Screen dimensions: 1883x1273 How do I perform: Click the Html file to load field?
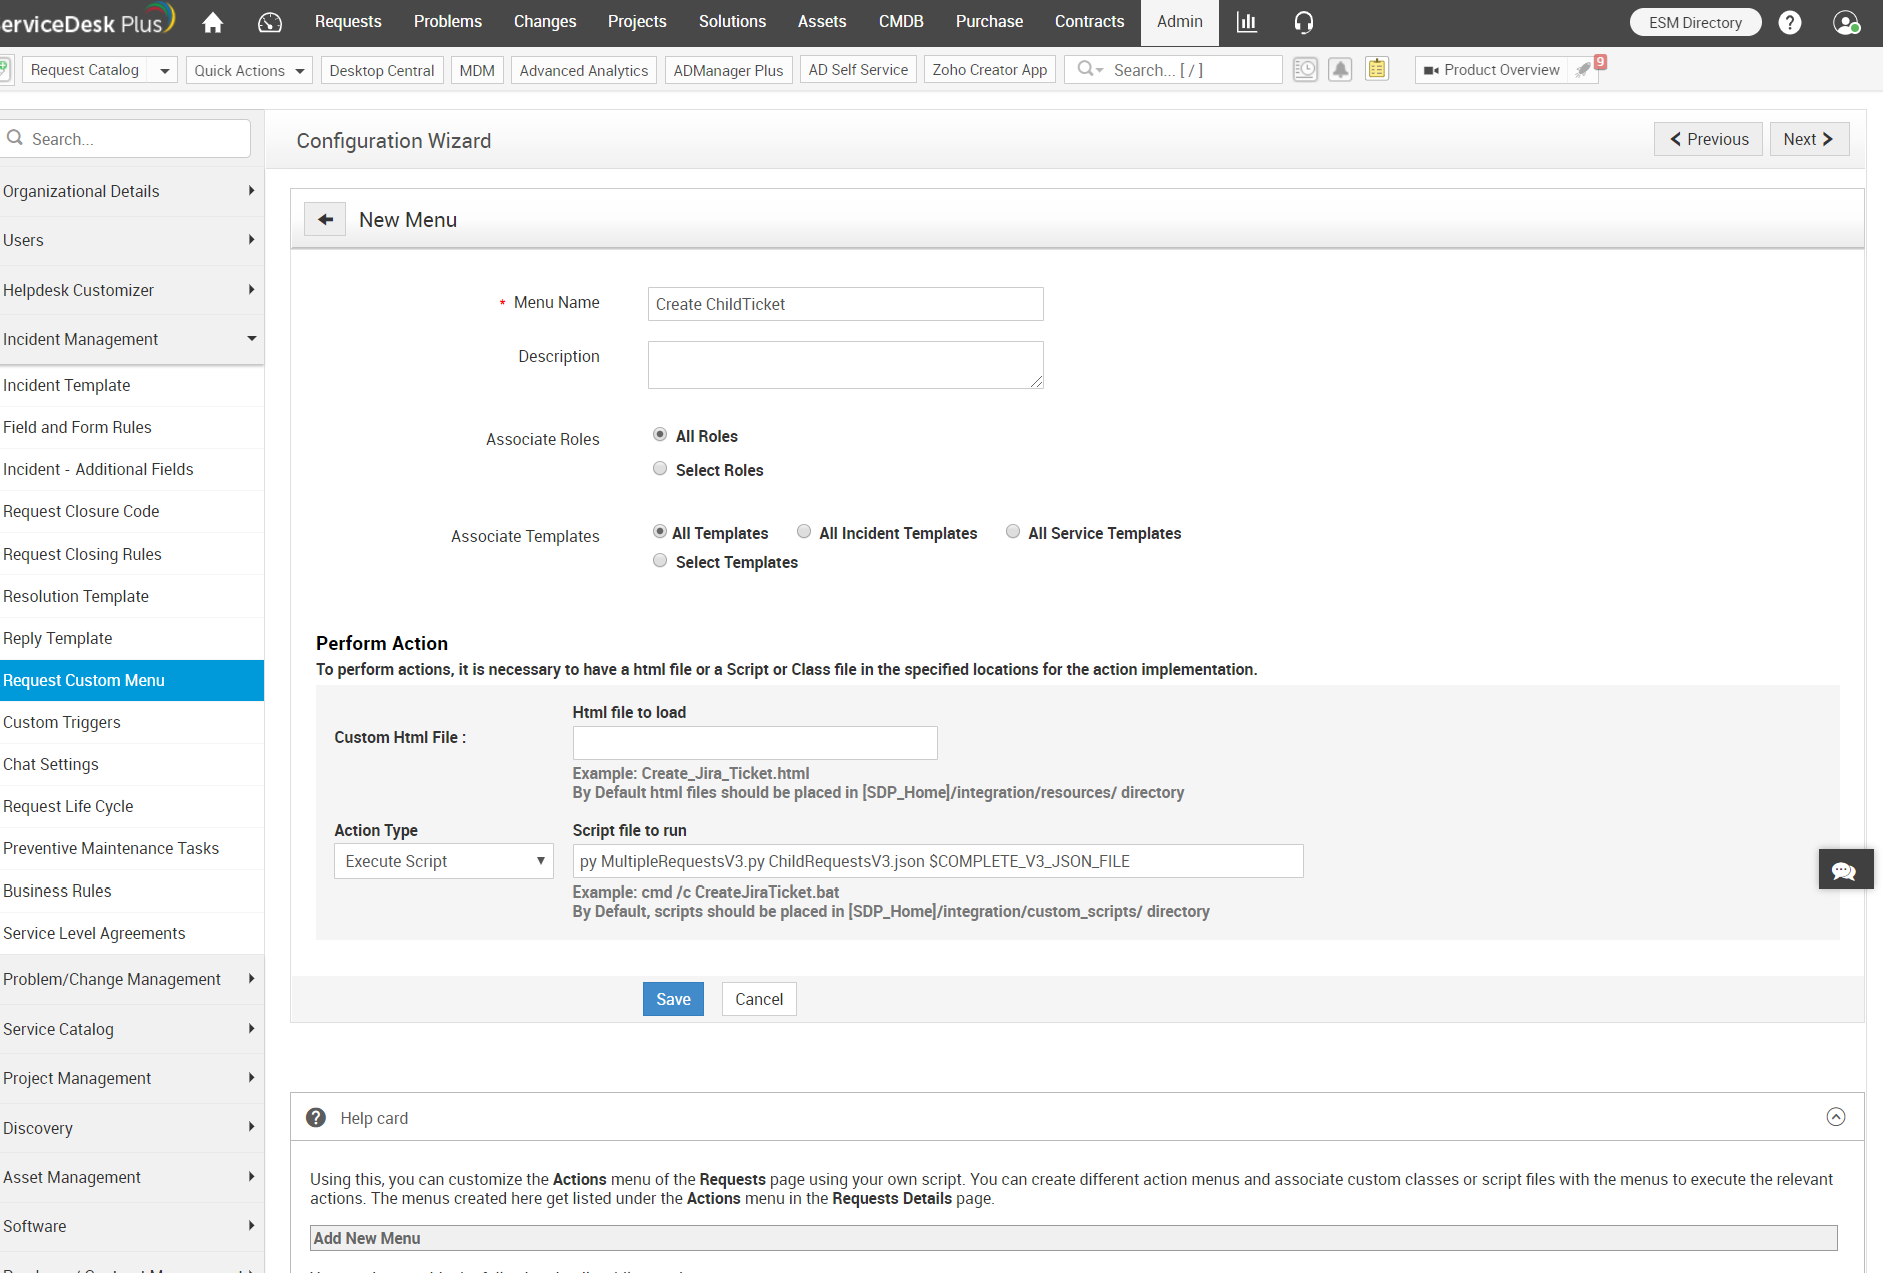(x=755, y=743)
